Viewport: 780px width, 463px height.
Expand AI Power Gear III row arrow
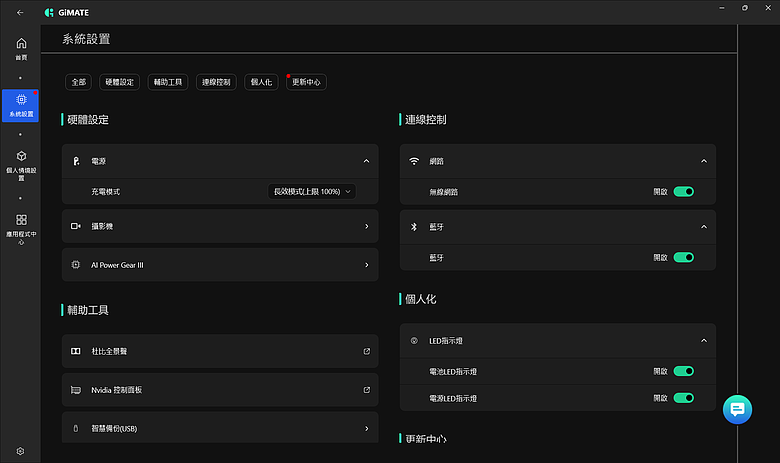pyautogui.click(x=367, y=265)
